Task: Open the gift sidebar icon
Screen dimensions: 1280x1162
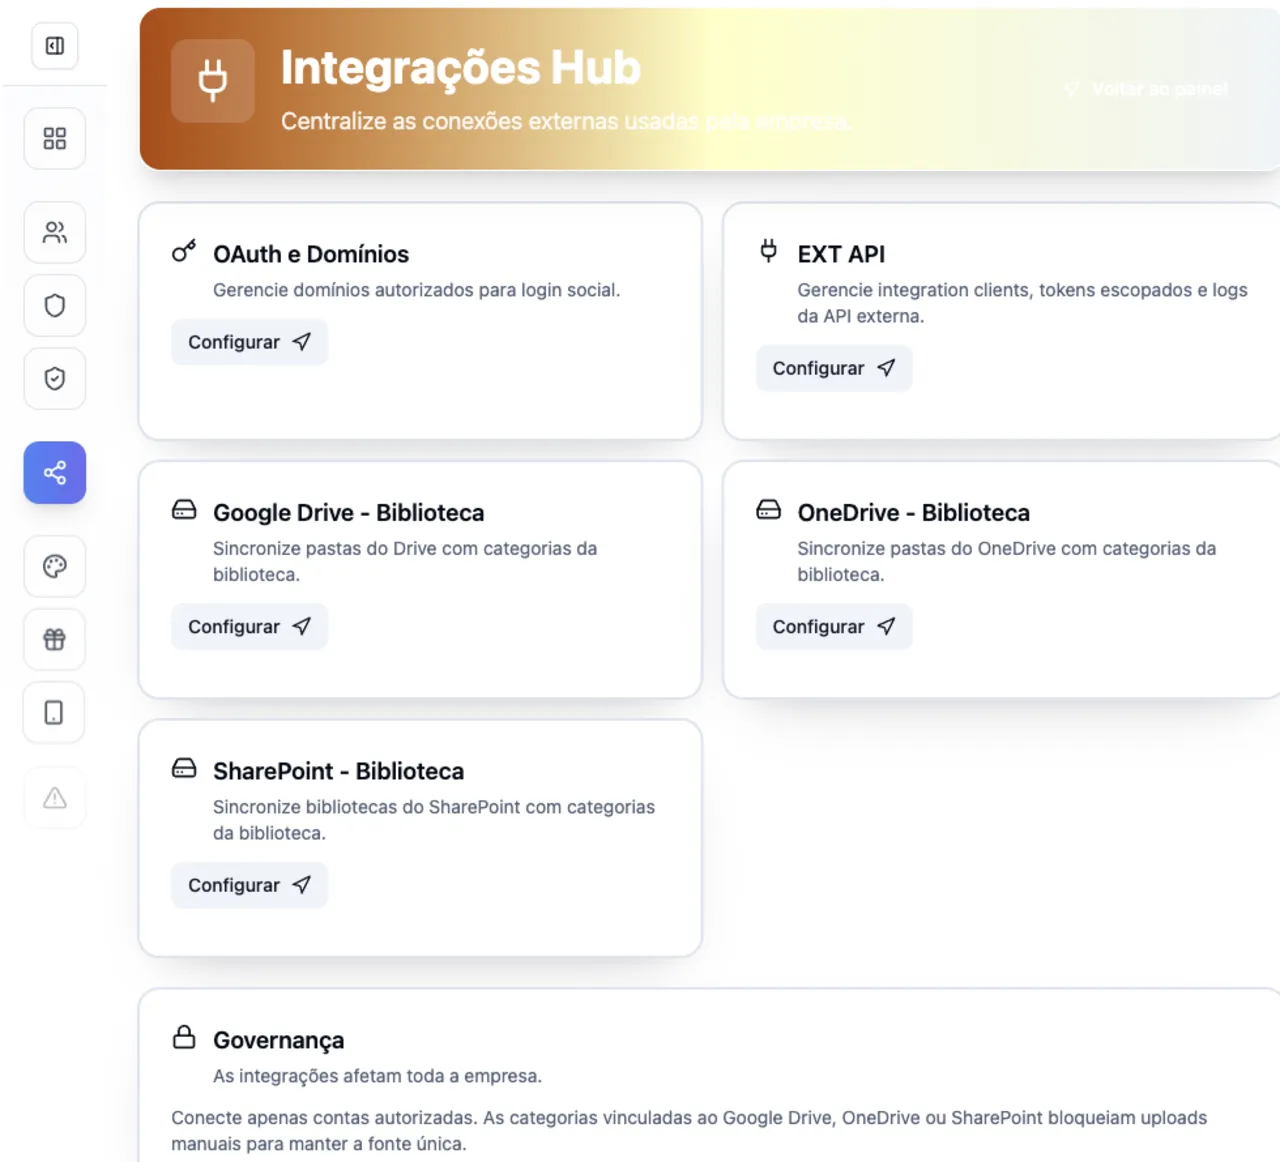Action: point(55,639)
